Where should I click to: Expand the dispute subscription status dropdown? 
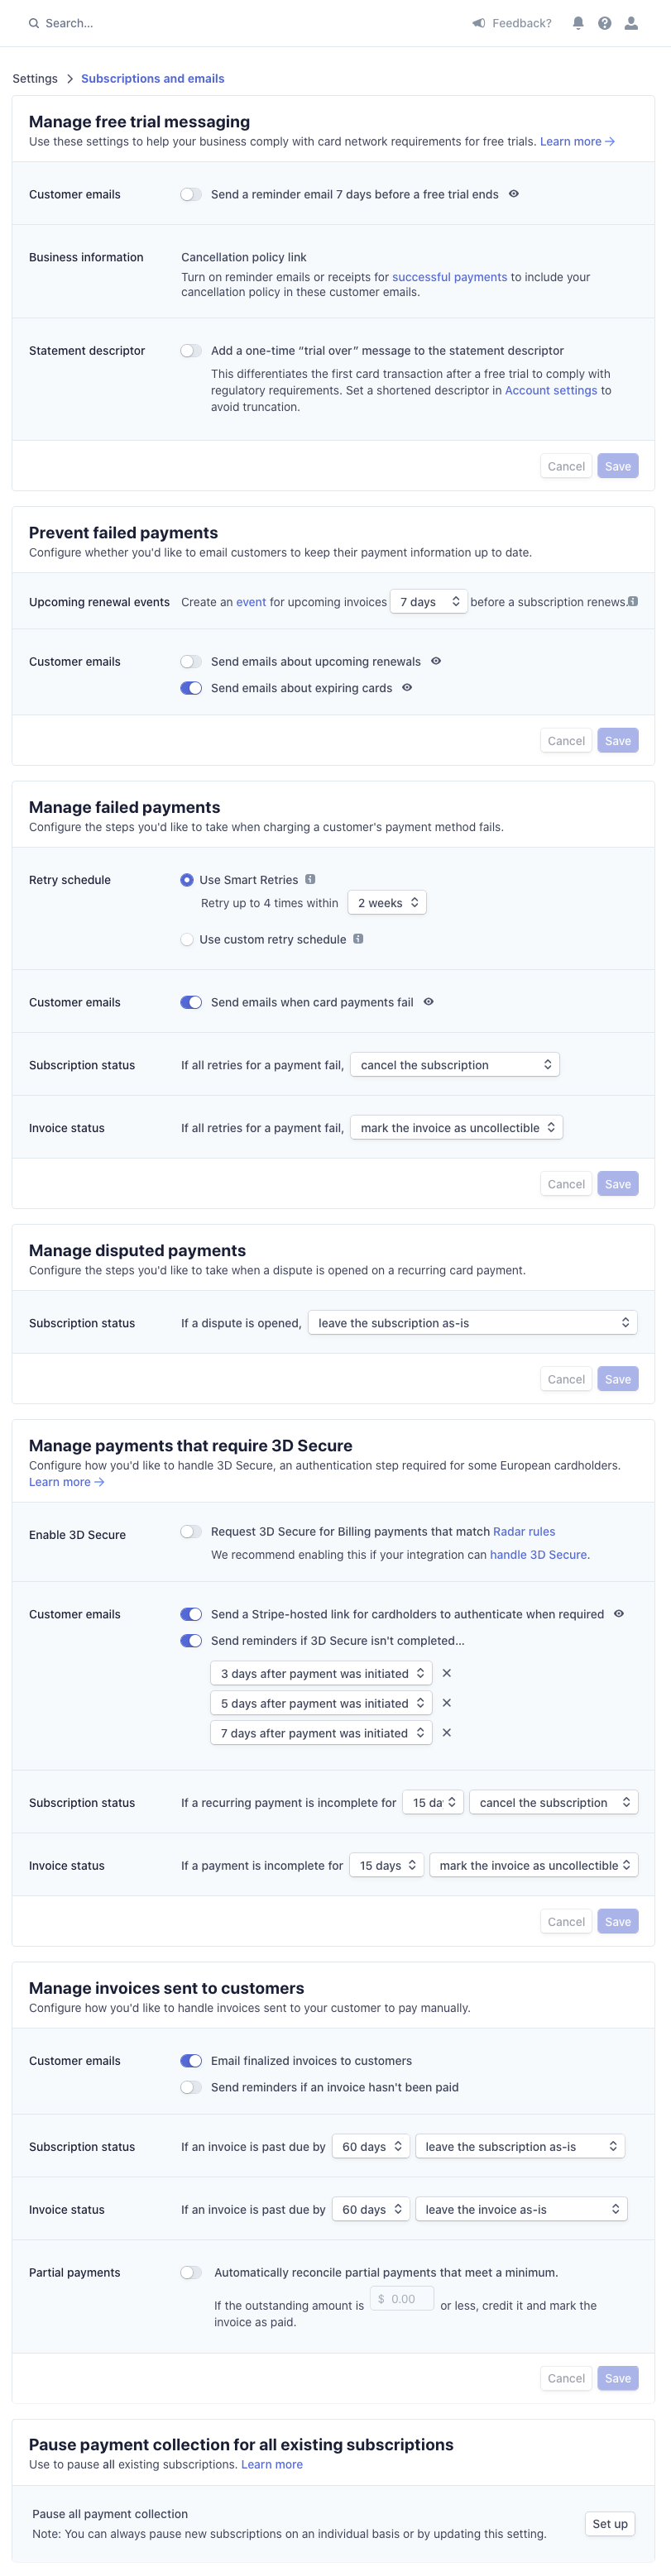coord(472,1323)
